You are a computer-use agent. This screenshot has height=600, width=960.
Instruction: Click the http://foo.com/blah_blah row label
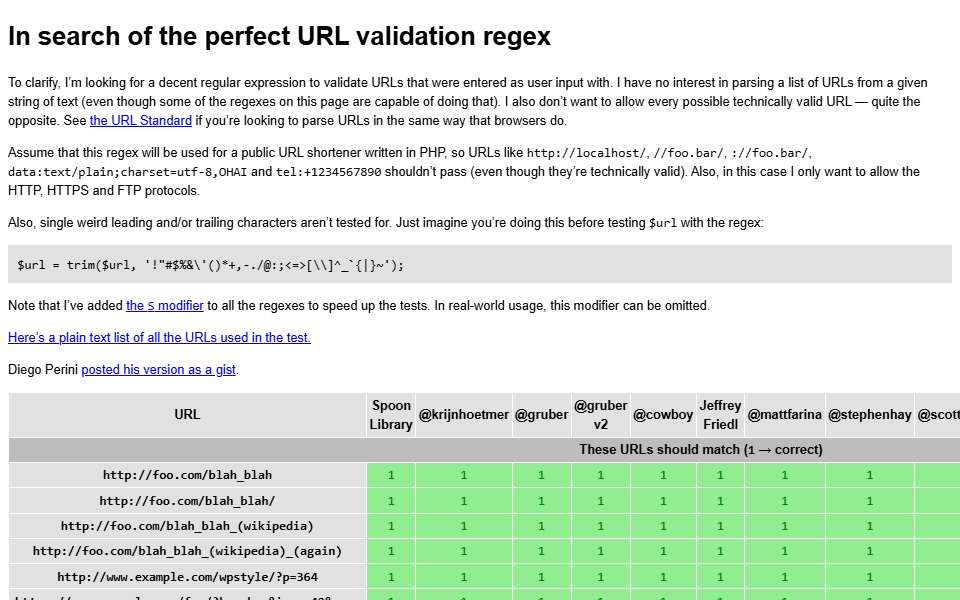click(x=187, y=475)
